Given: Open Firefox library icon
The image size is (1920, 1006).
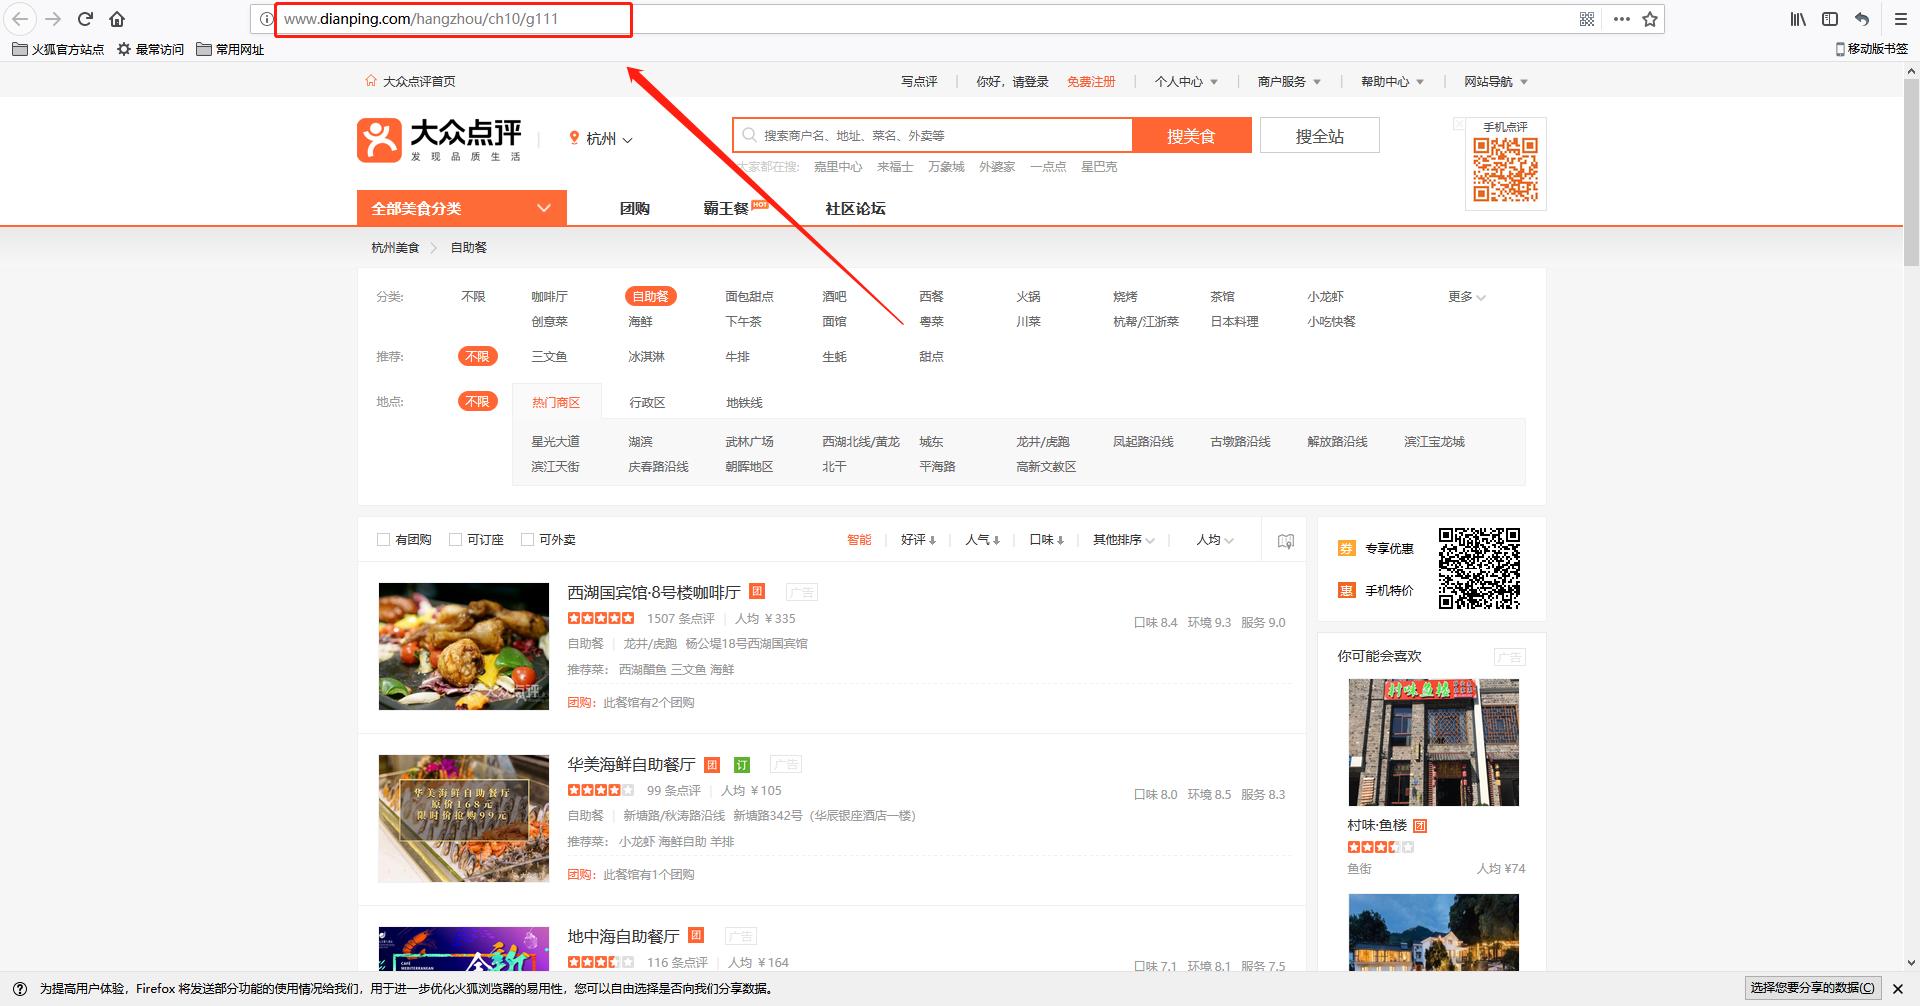Looking at the screenshot, I should point(1798,19).
